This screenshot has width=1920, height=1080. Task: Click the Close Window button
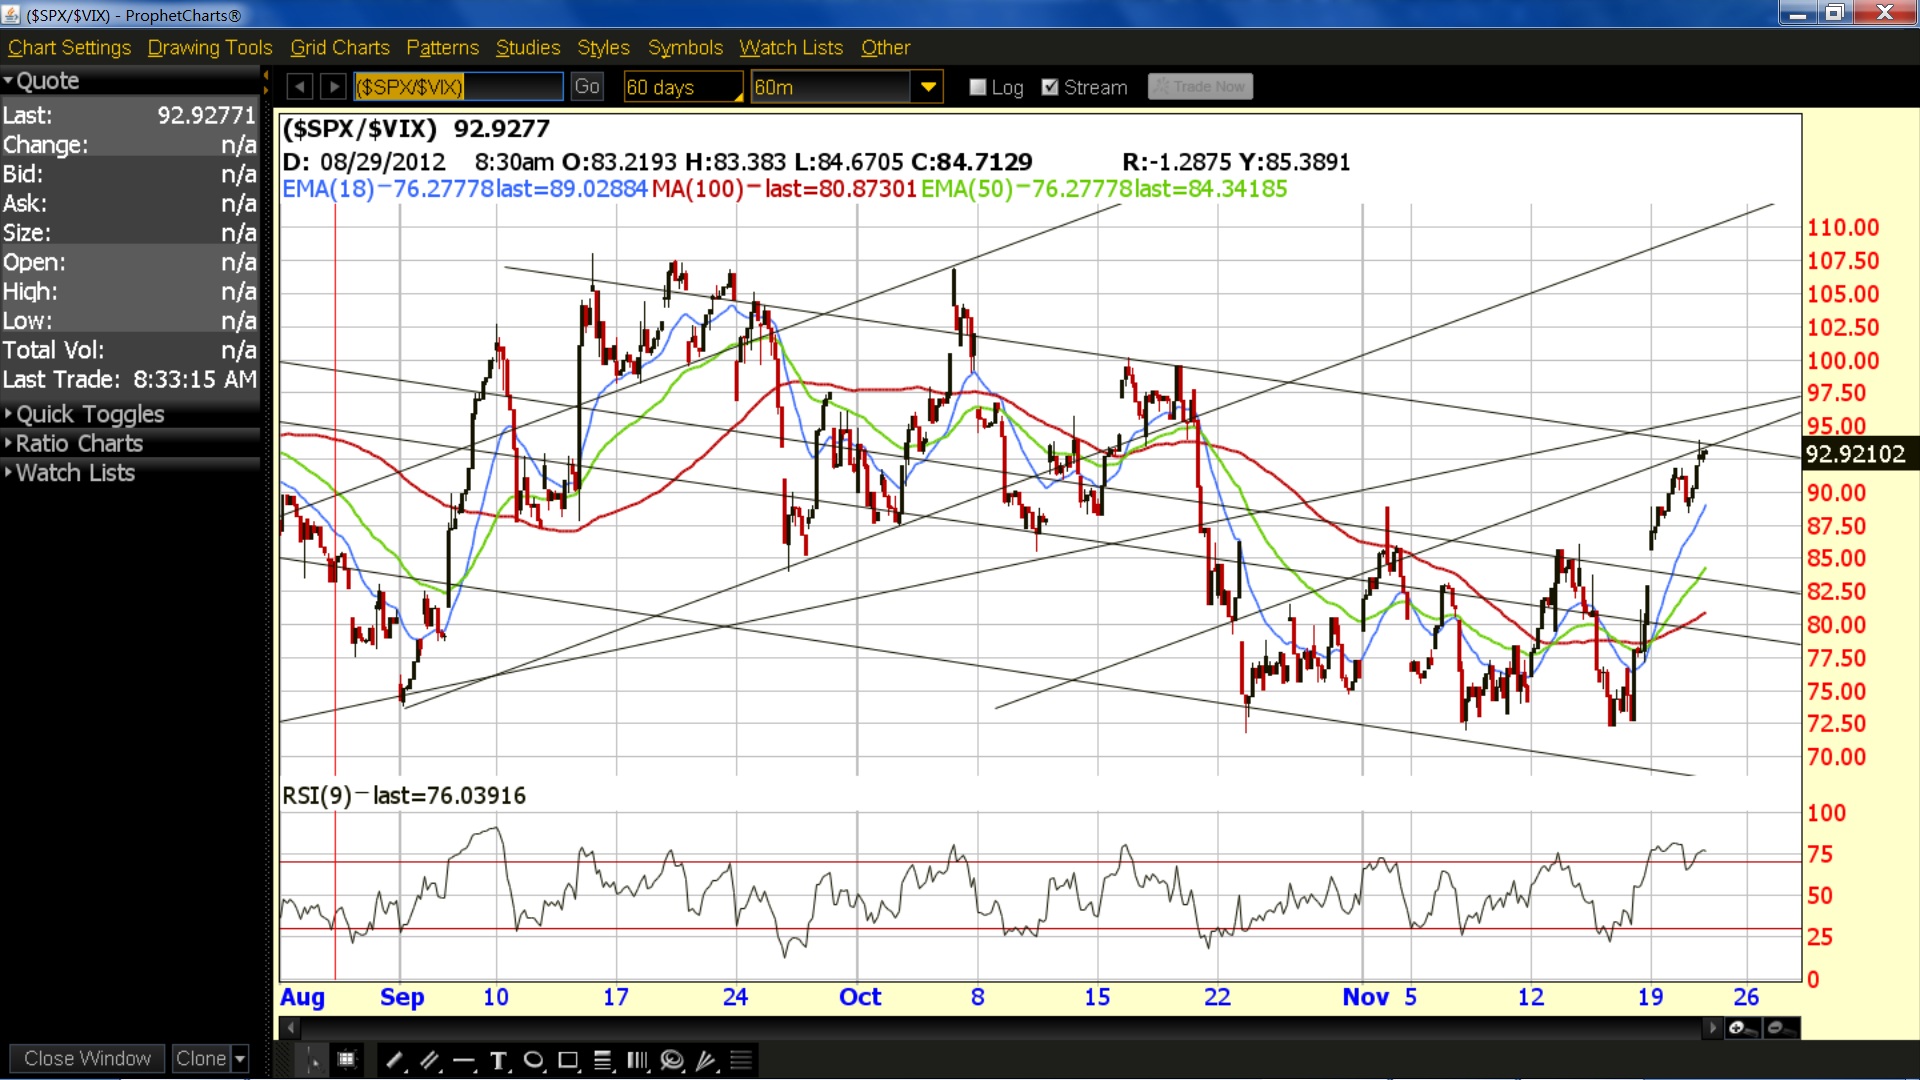click(x=87, y=1058)
